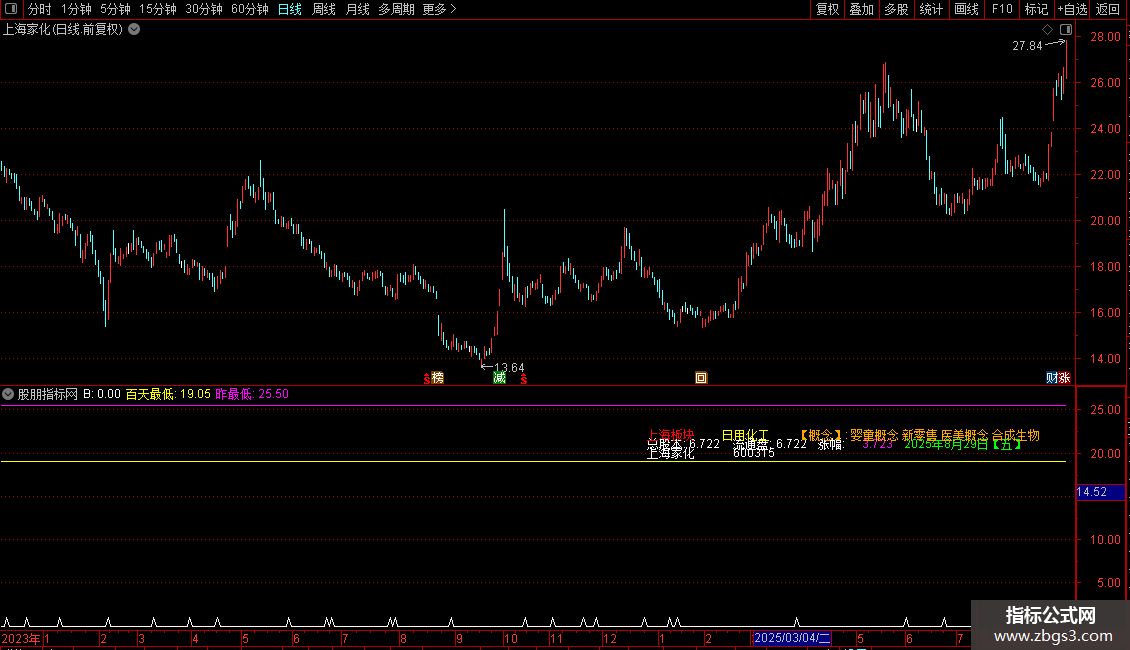Click the red 涨 marker
This screenshot has width=1130, height=650.
(x=1064, y=378)
